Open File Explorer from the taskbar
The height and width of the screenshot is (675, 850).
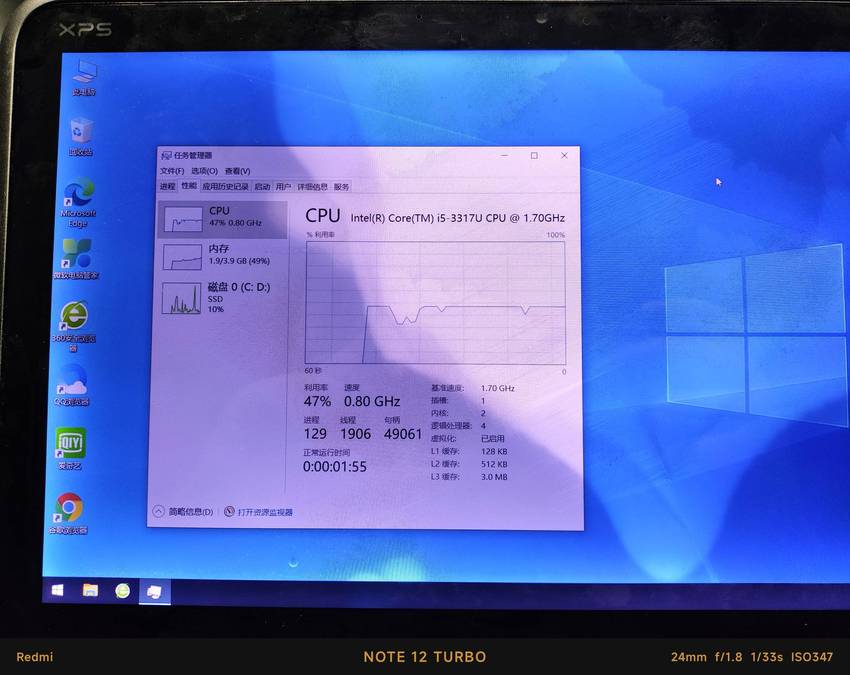pyautogui.click(x=90, y=590)
